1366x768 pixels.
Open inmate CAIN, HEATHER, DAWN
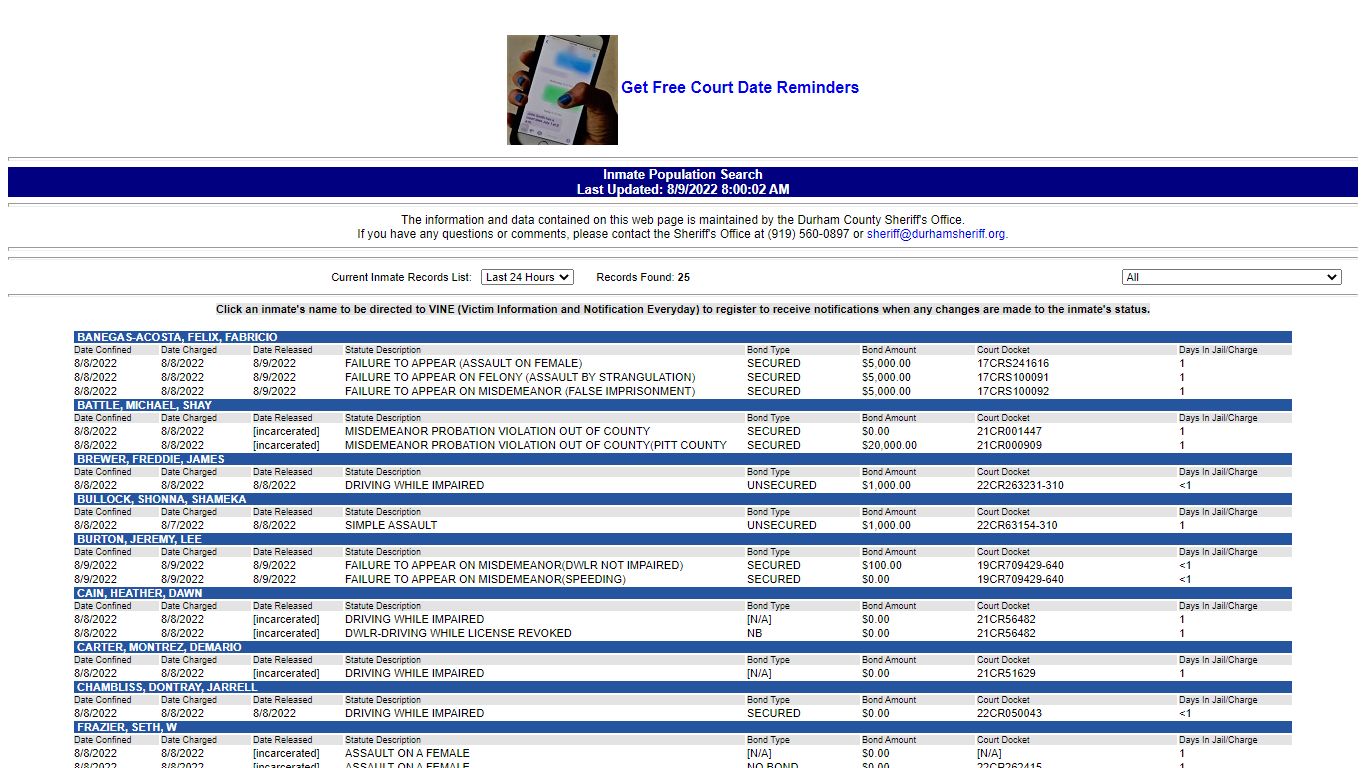pos(139,593)
